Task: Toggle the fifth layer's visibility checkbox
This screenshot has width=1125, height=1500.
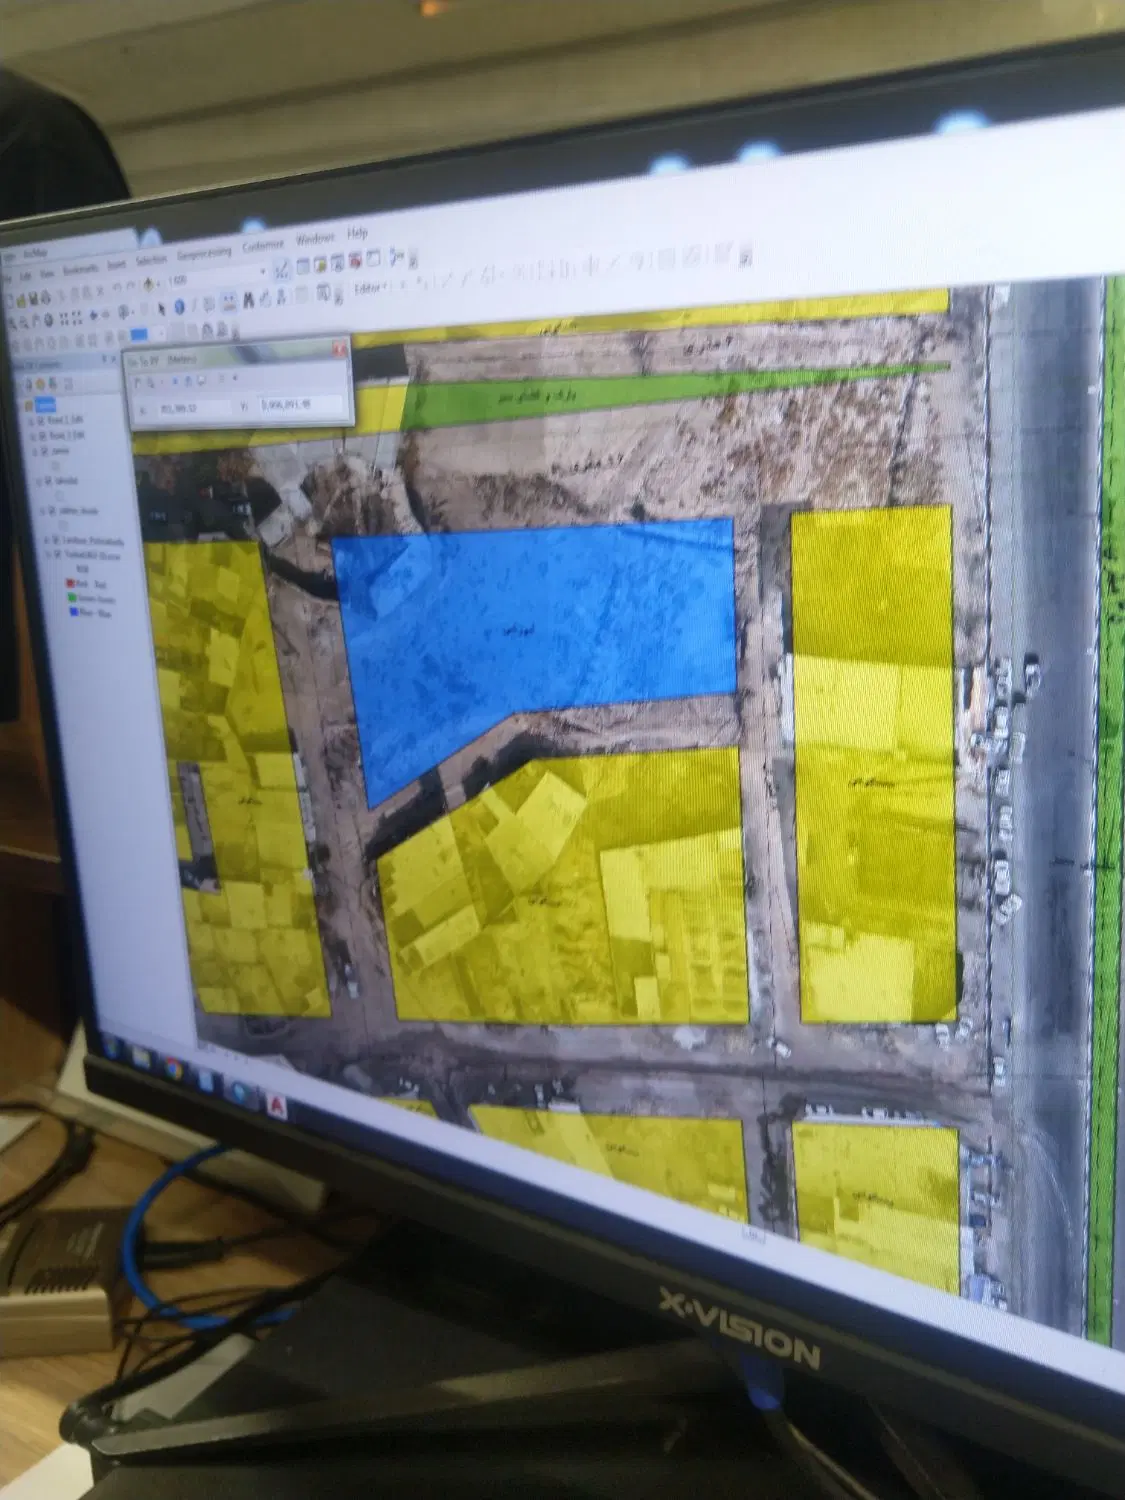Action: click(50, 511)
